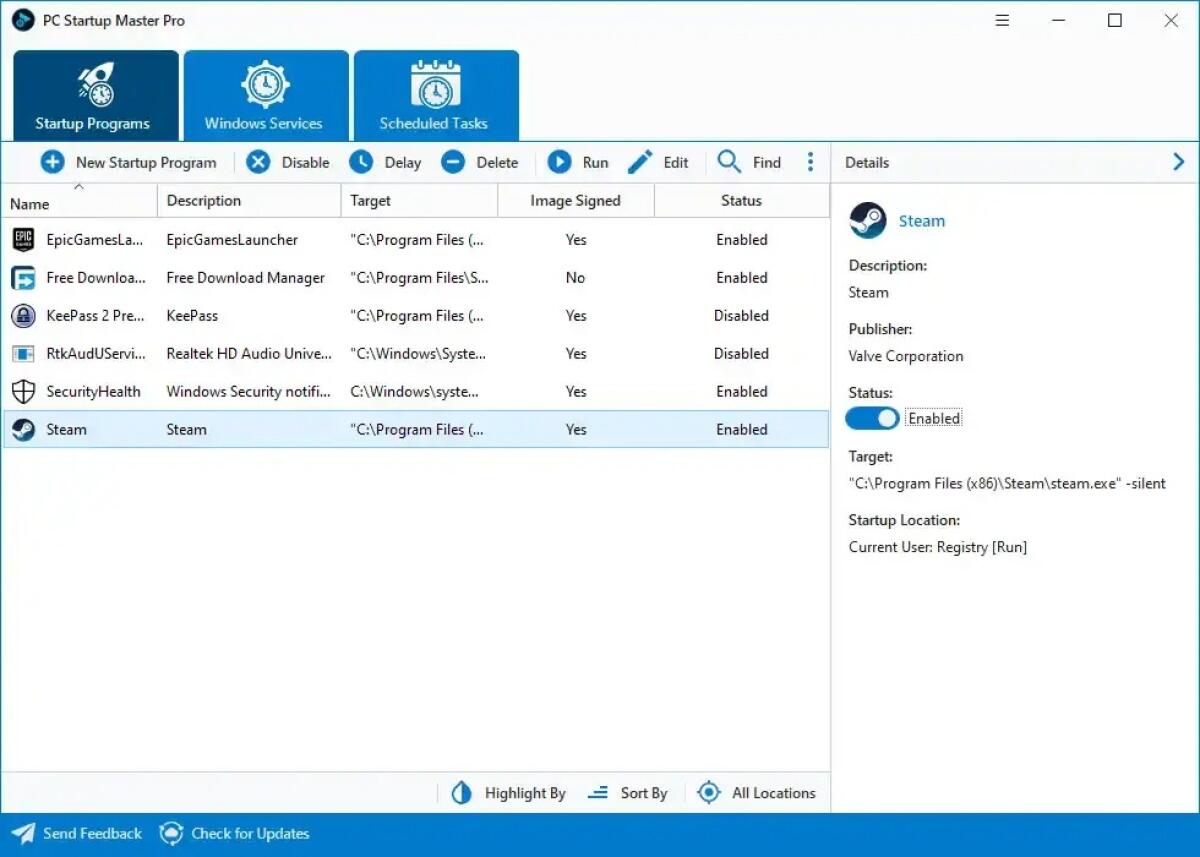Image resolution: width=1200 pixels, height=857 pixels.
Task: Click the Disable toolbar icon
Action: [258, 161]
